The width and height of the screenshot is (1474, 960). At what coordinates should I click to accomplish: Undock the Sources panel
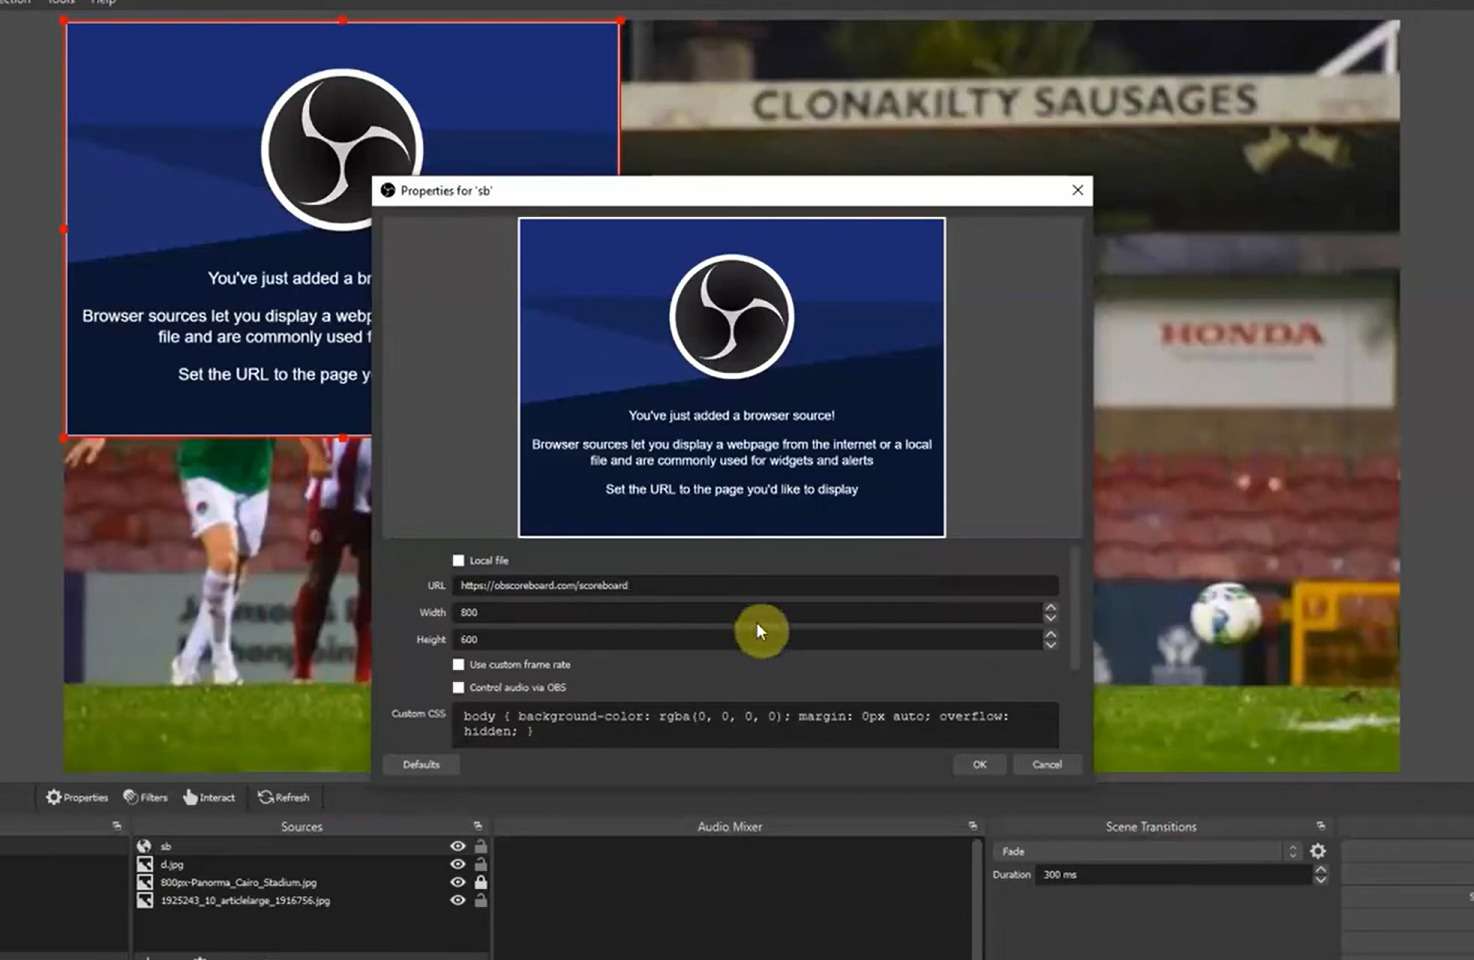(x=478, y=826)
